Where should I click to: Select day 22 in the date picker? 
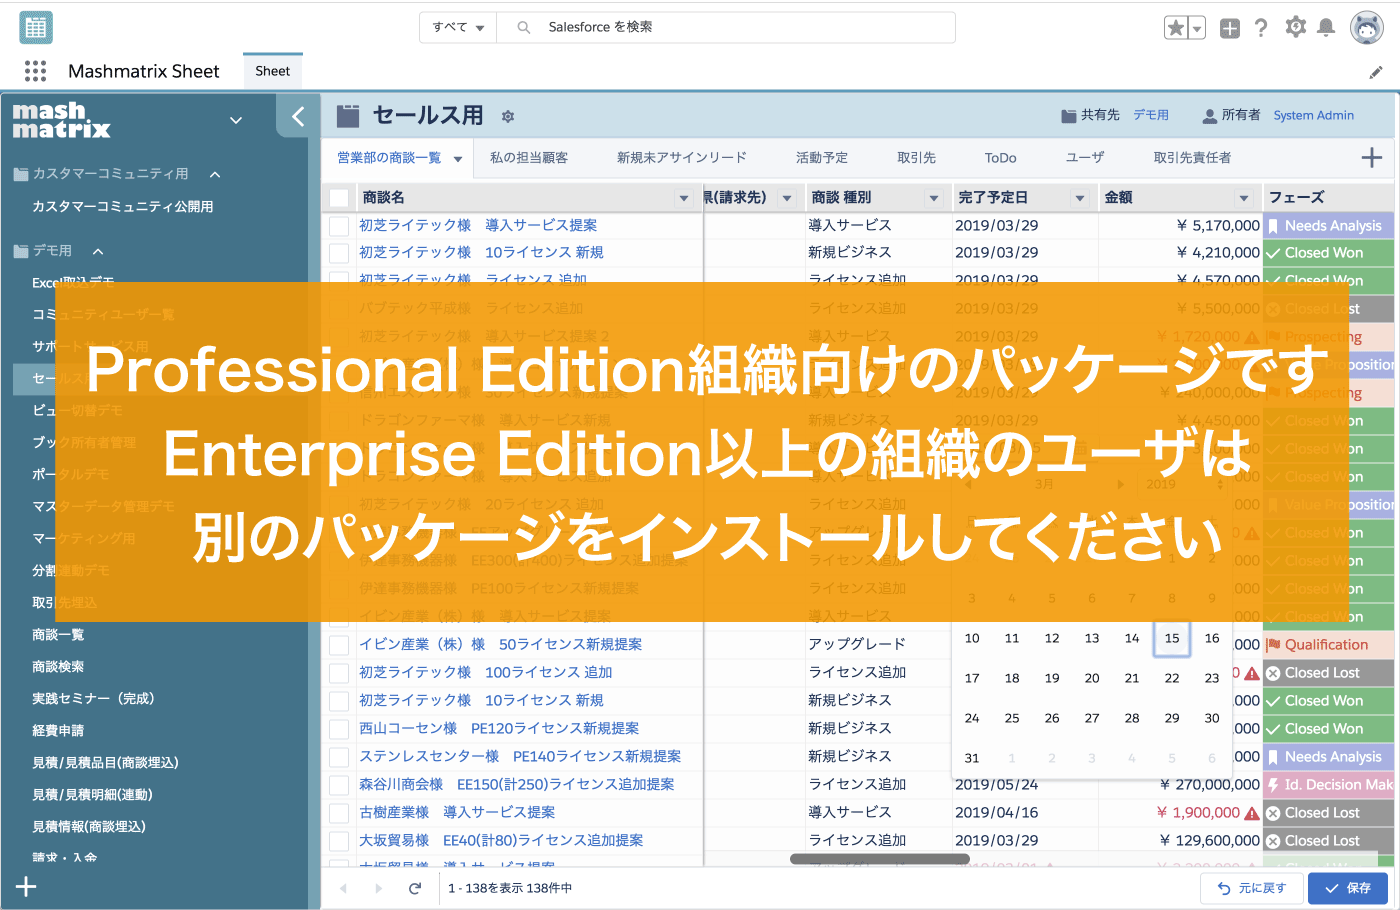coord(1172,678)
